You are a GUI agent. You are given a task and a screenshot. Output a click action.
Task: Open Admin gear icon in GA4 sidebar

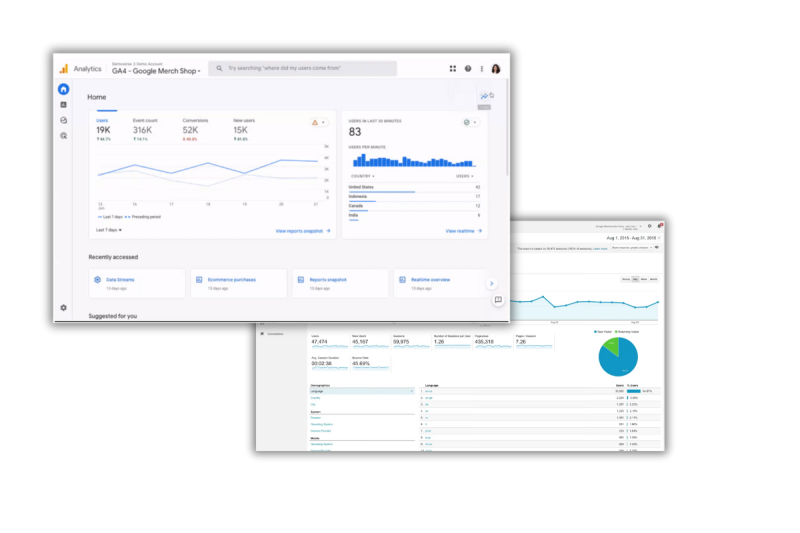[63, 308]
